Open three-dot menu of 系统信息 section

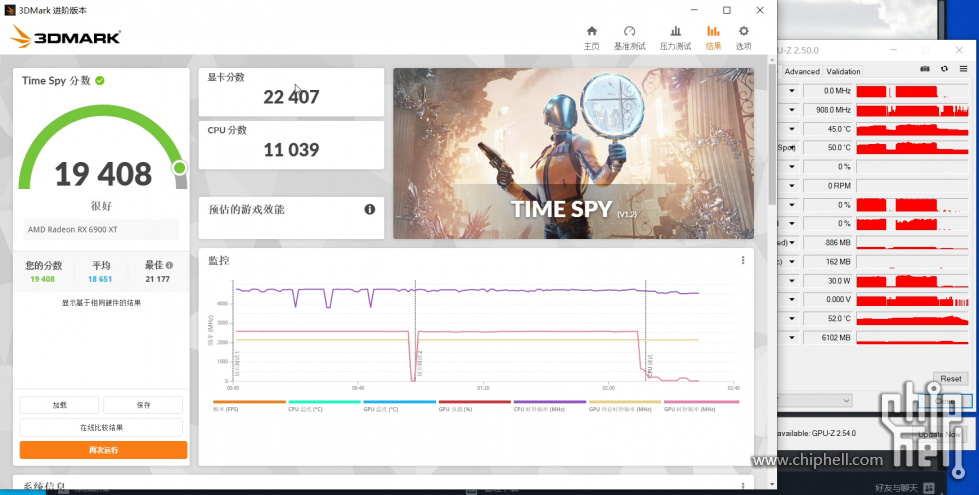(743, 486)
